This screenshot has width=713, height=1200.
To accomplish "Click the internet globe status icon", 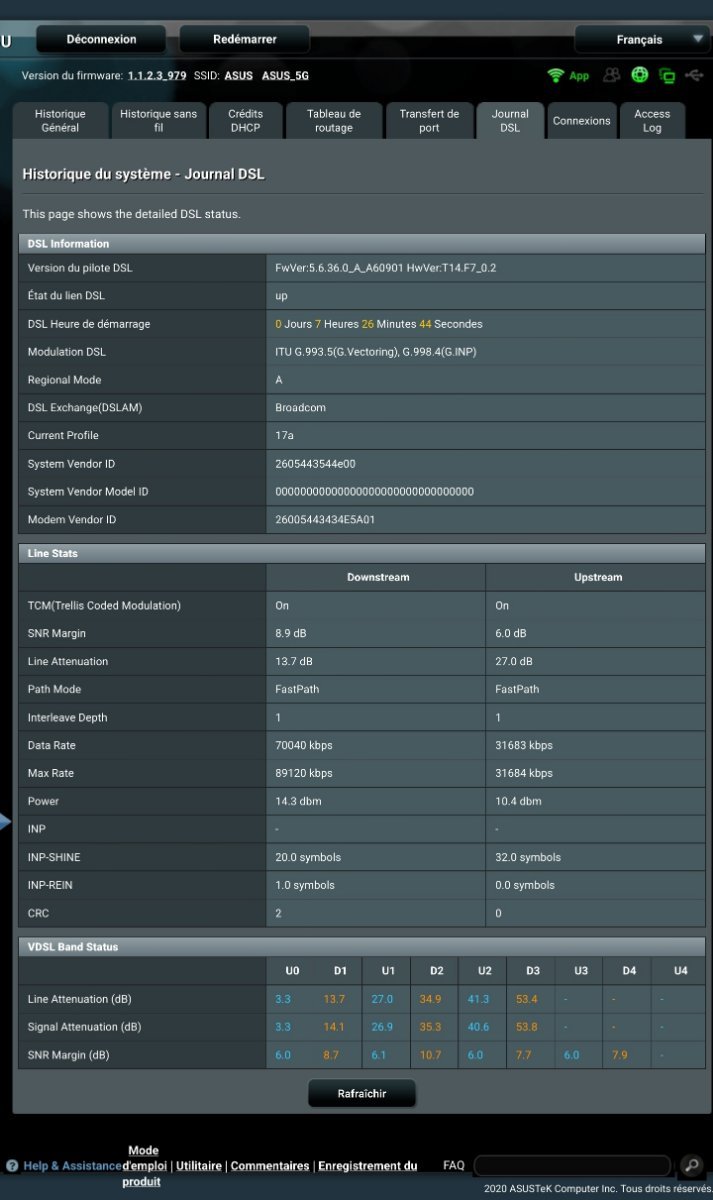I will pyautogui.click(x=640, y=75).
